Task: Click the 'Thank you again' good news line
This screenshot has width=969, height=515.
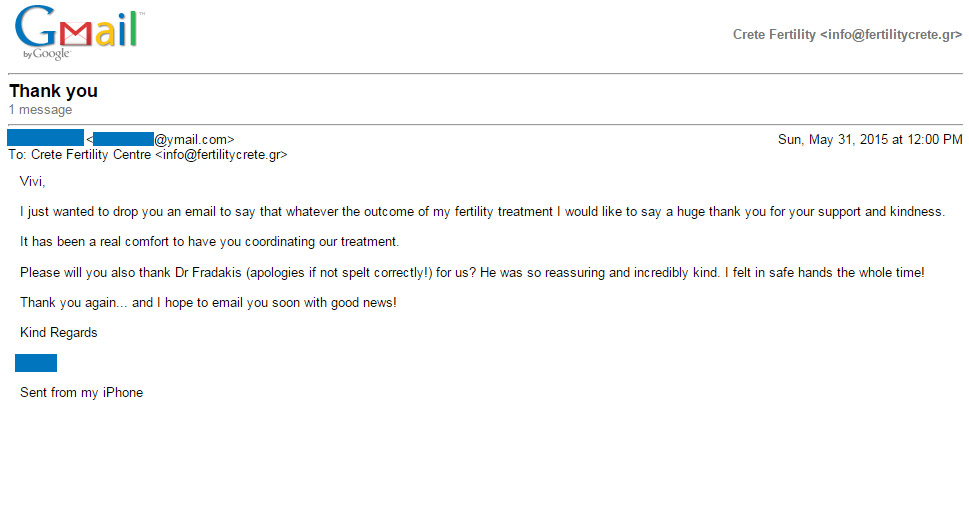Action: (x=208, y=302)
